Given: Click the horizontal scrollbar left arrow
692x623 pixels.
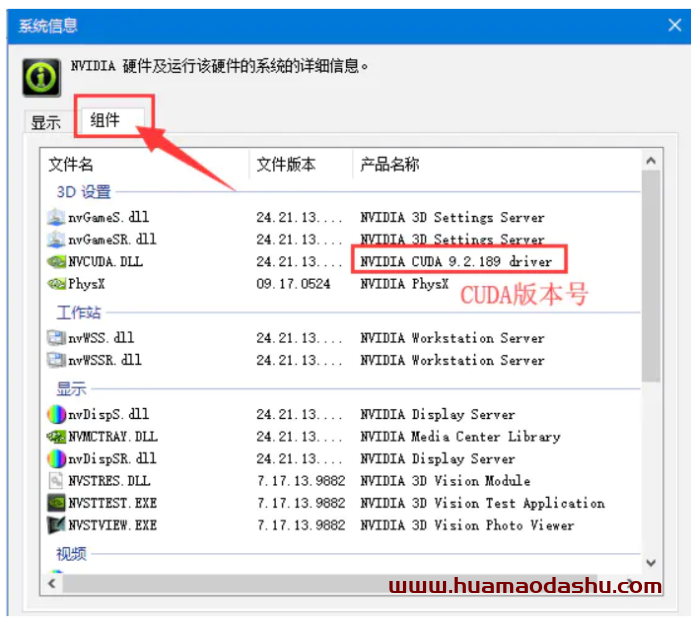Looking at the screenshot, I should pos(52,583).
